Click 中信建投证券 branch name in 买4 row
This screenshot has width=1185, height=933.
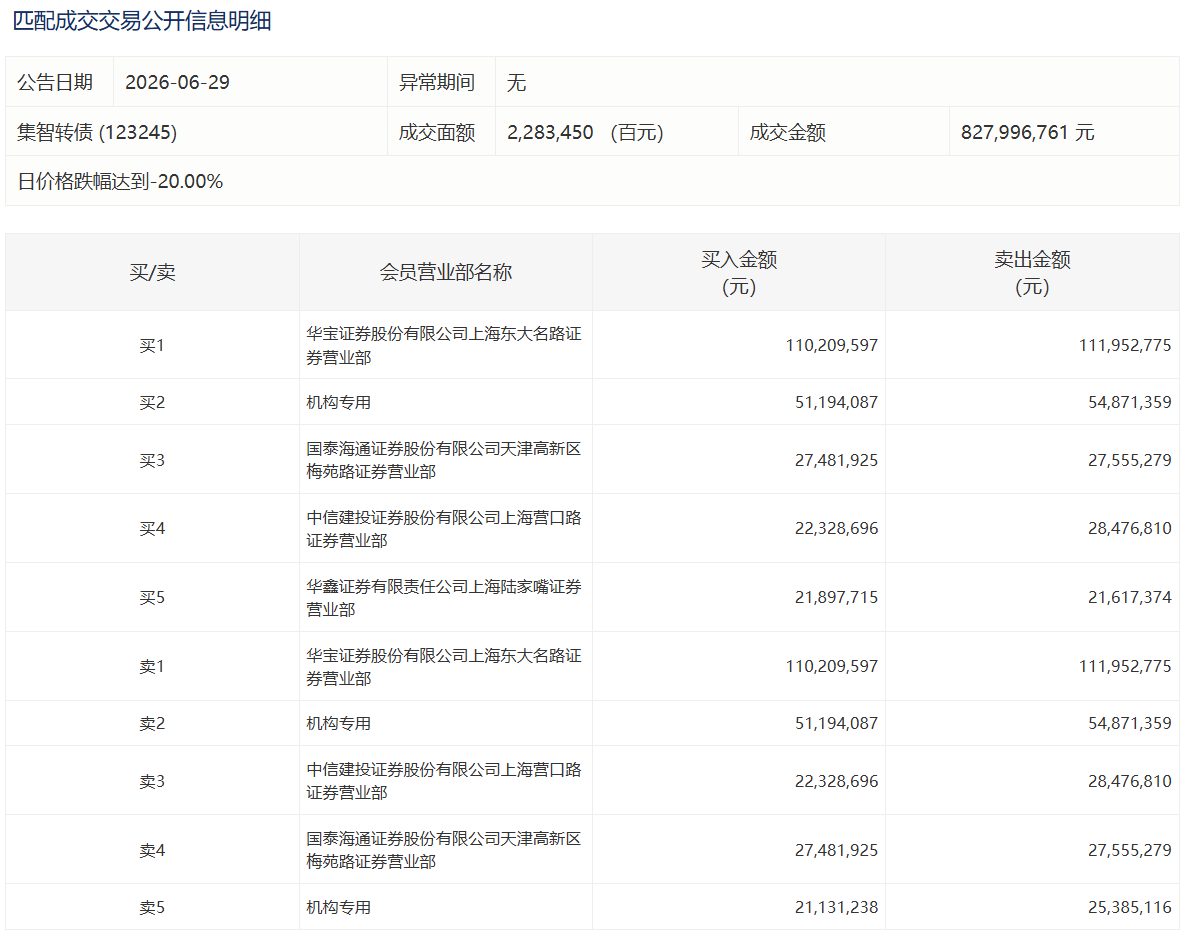(444, 529)
